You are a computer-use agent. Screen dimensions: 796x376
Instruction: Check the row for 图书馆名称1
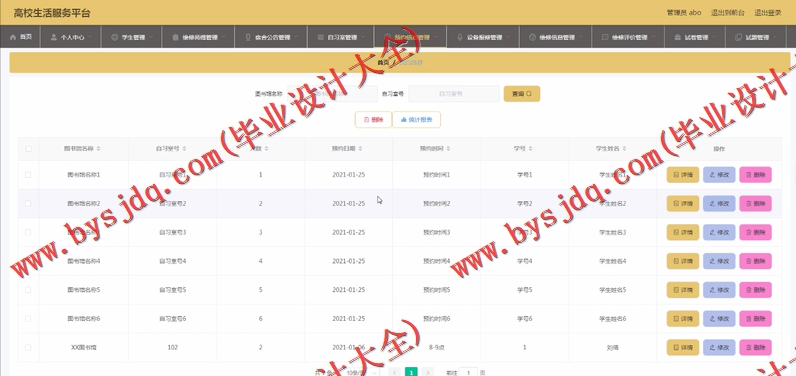click(28, 175)
